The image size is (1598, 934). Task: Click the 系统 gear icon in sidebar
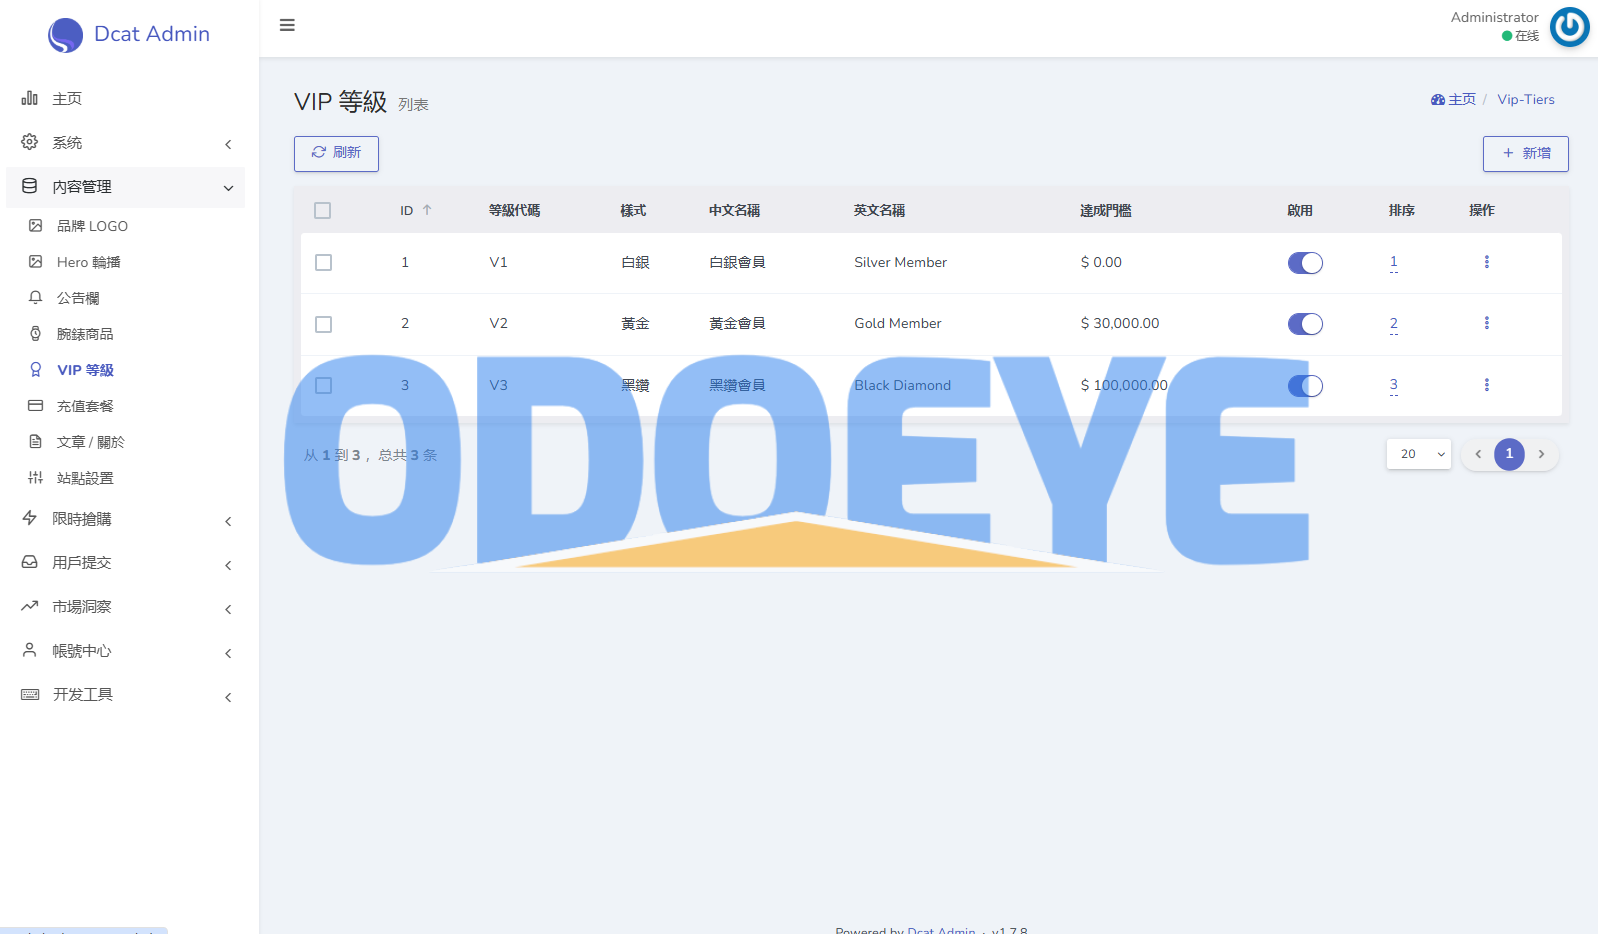[x=30, y=142]
